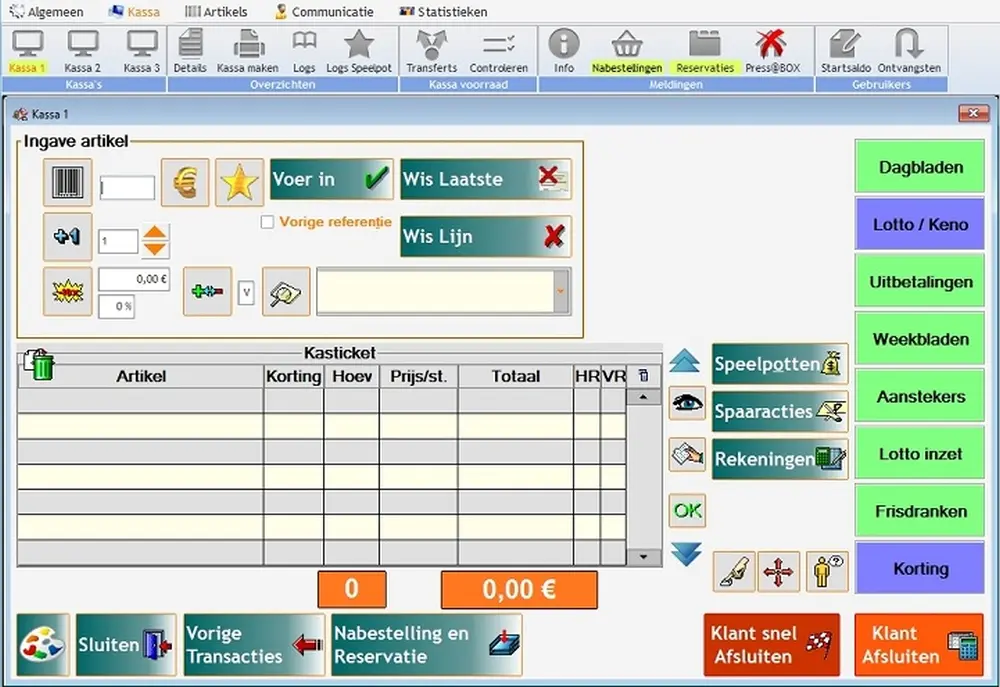Click the magnifier article search icon
Screen dimensions: 1000x687
click(286, 292)
